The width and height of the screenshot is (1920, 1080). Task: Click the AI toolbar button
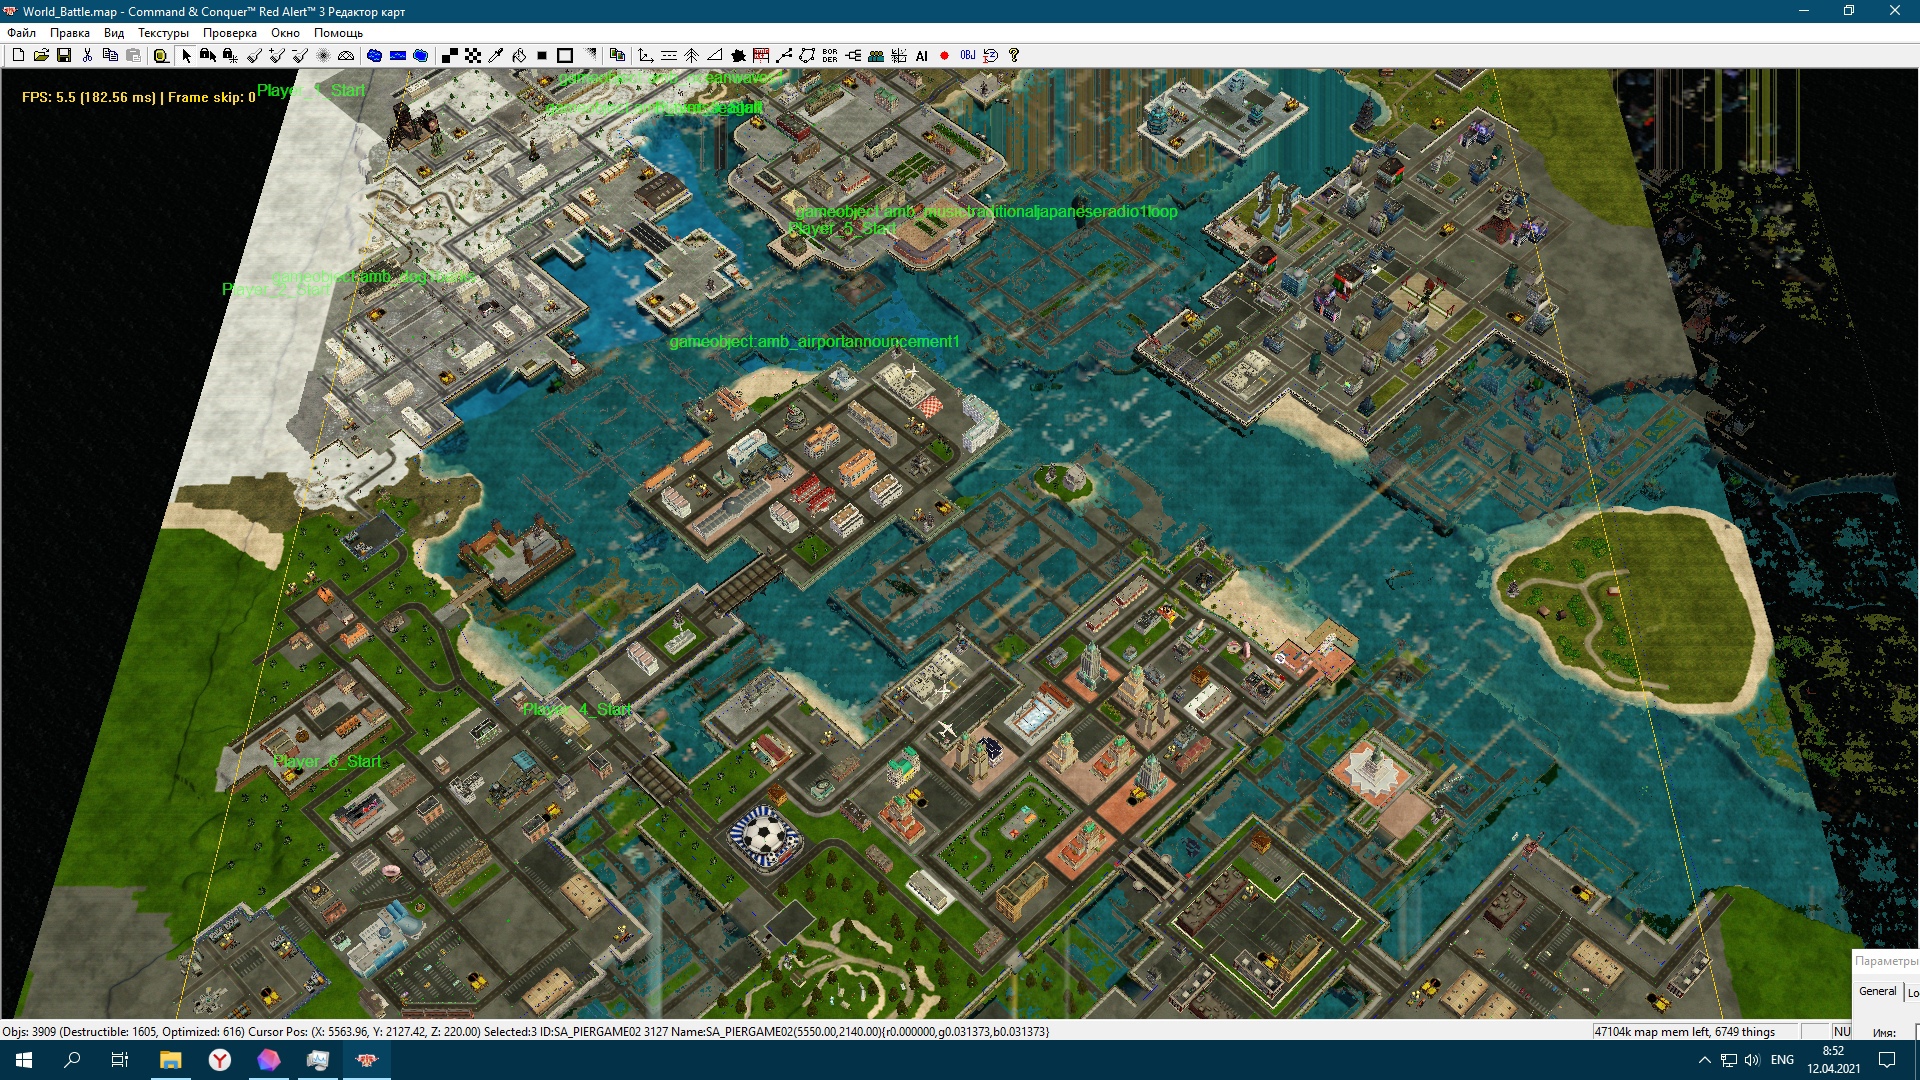(922, 56)
